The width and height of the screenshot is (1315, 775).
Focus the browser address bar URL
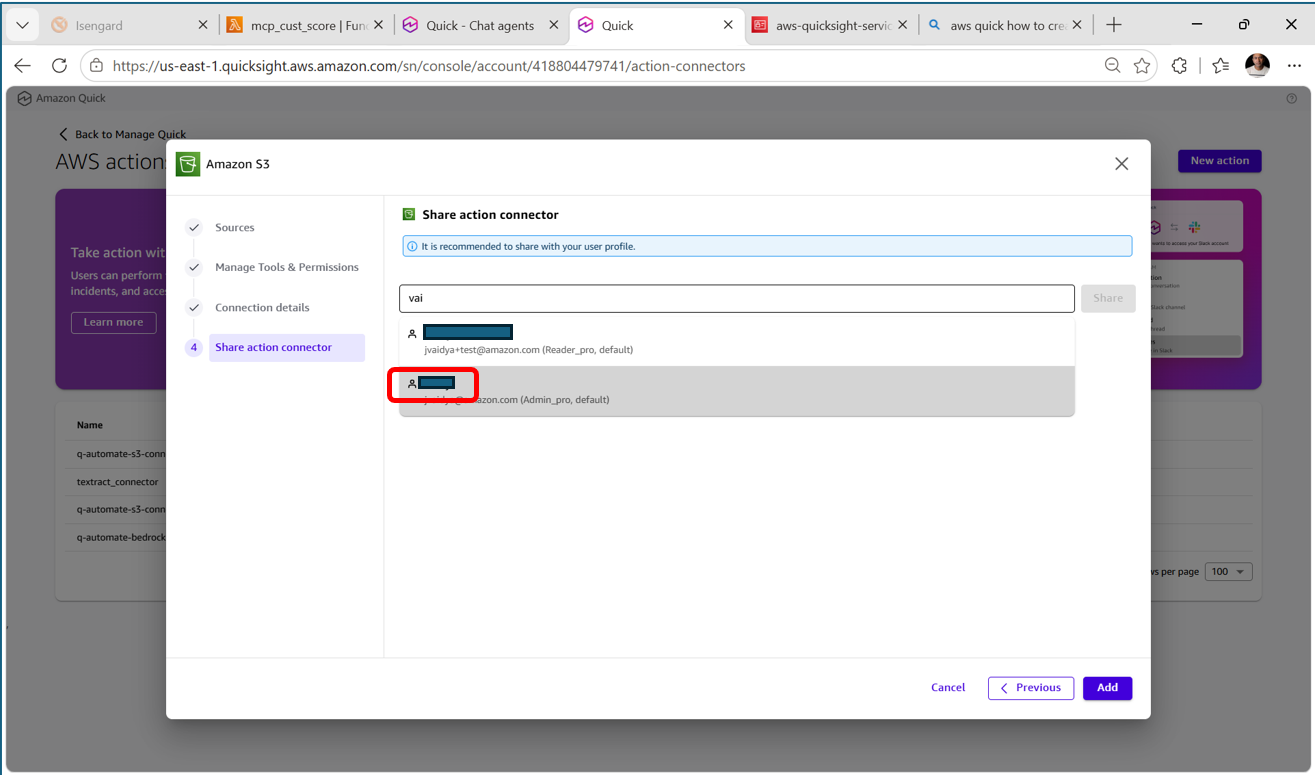pos(429,66)
